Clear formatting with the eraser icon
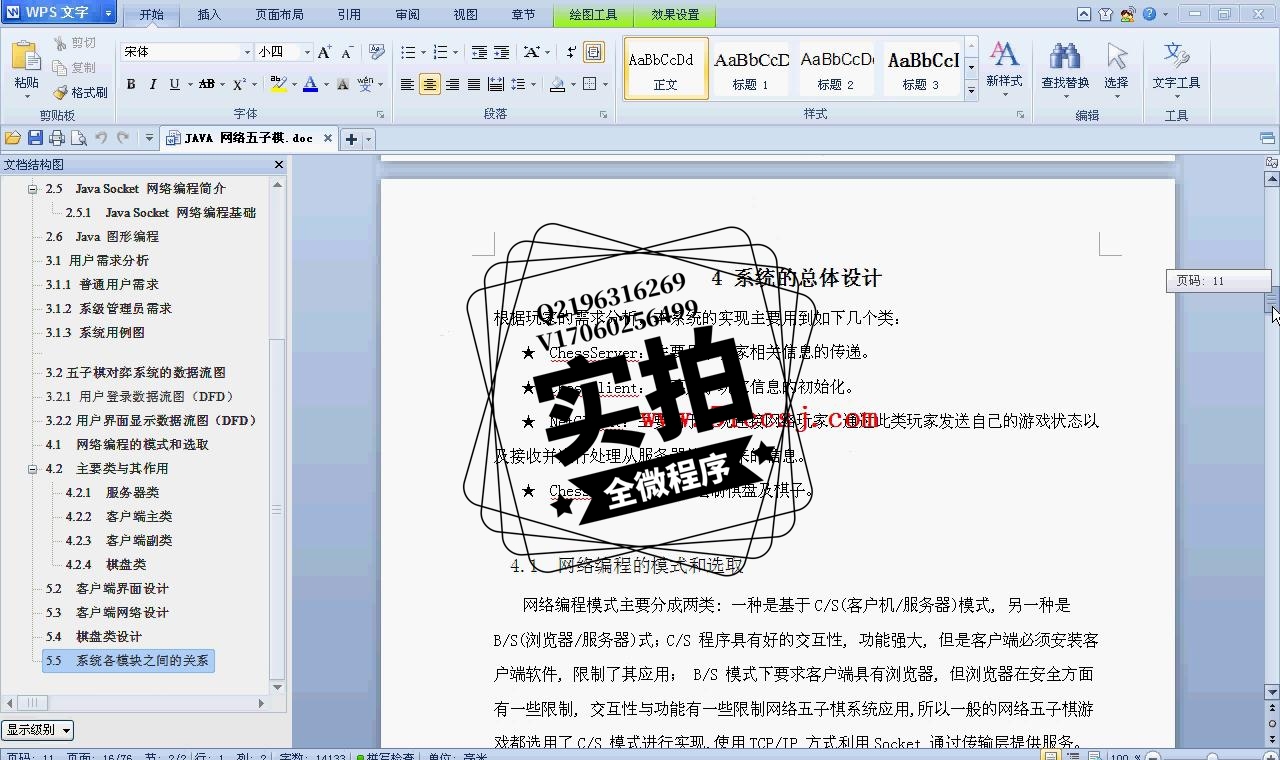Screen dimensions: 1280x760 click(x=376, y=52)
